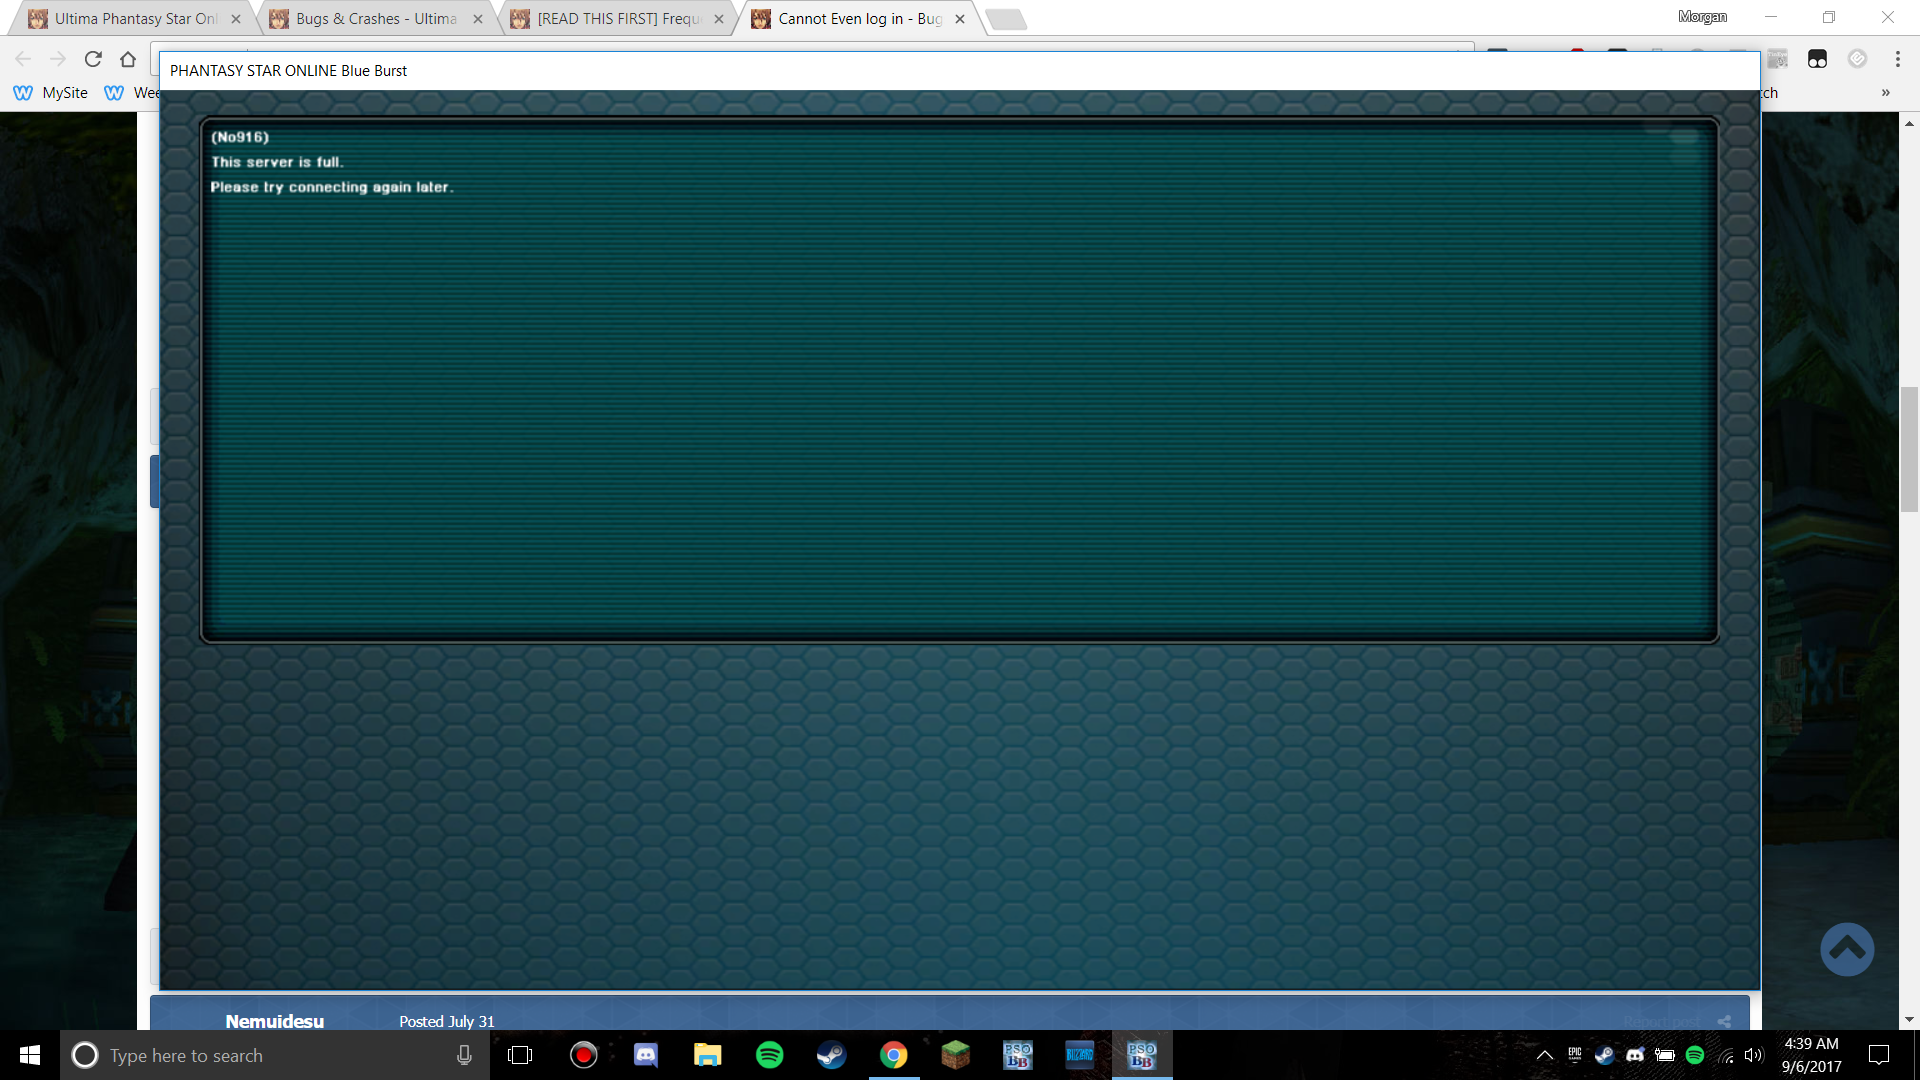Click the scroll-to-top arrow button
1920x1080 pixels.
point(1847,949)
